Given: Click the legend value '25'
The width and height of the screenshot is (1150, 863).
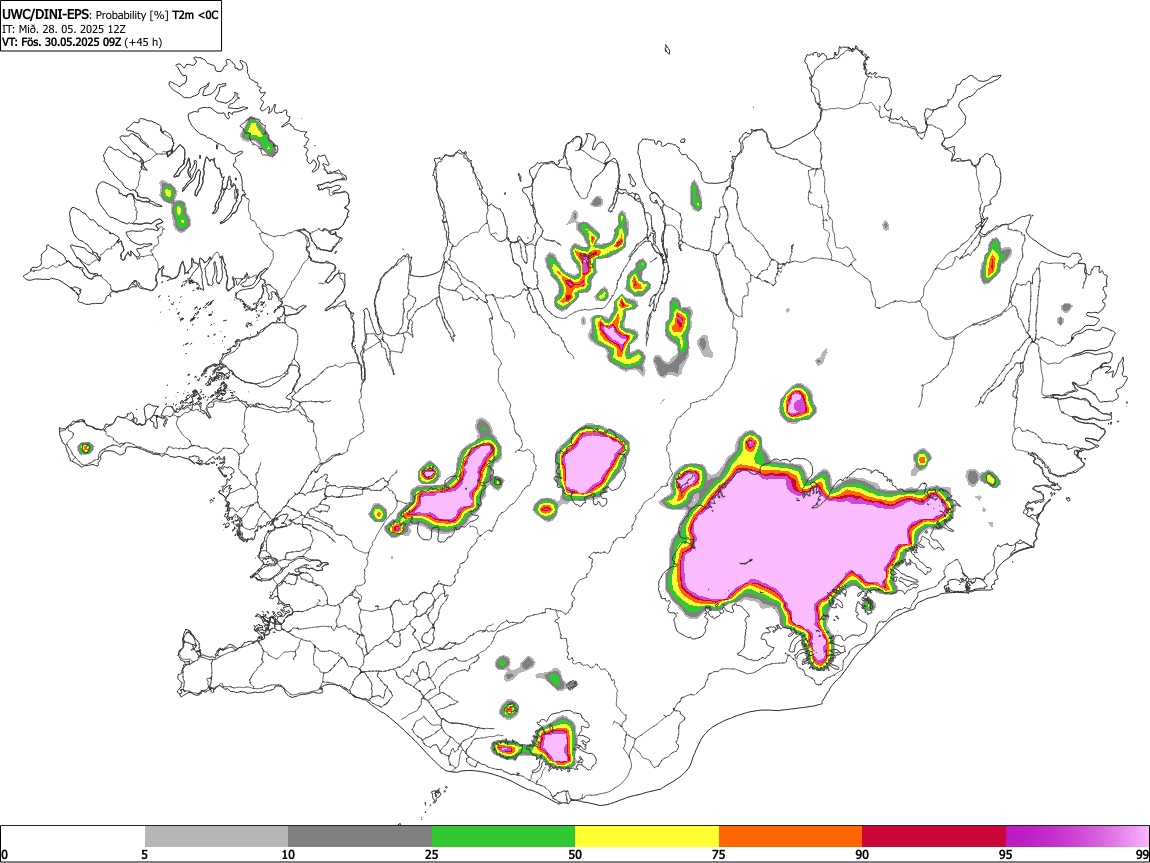Looking at the screenshot, I should pos(432,854).
